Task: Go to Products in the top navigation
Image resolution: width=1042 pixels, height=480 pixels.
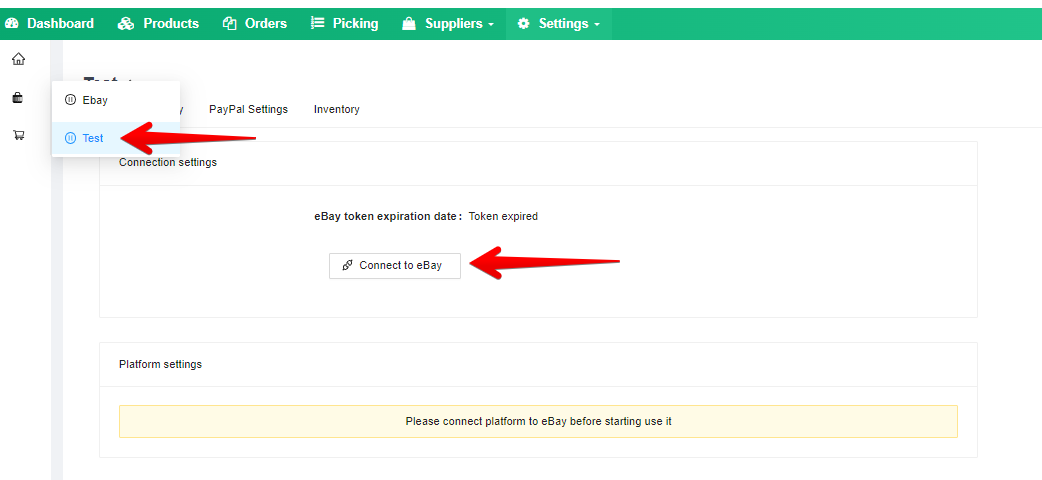Action: pyautogui.click(x=158, y=23)
